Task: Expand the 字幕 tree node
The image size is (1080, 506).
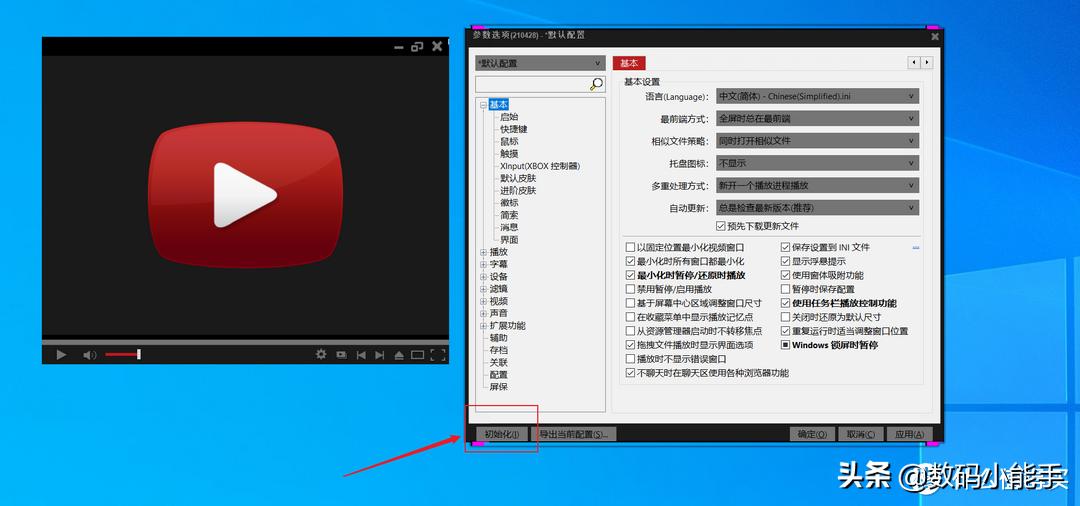Action: pos(484,264)
